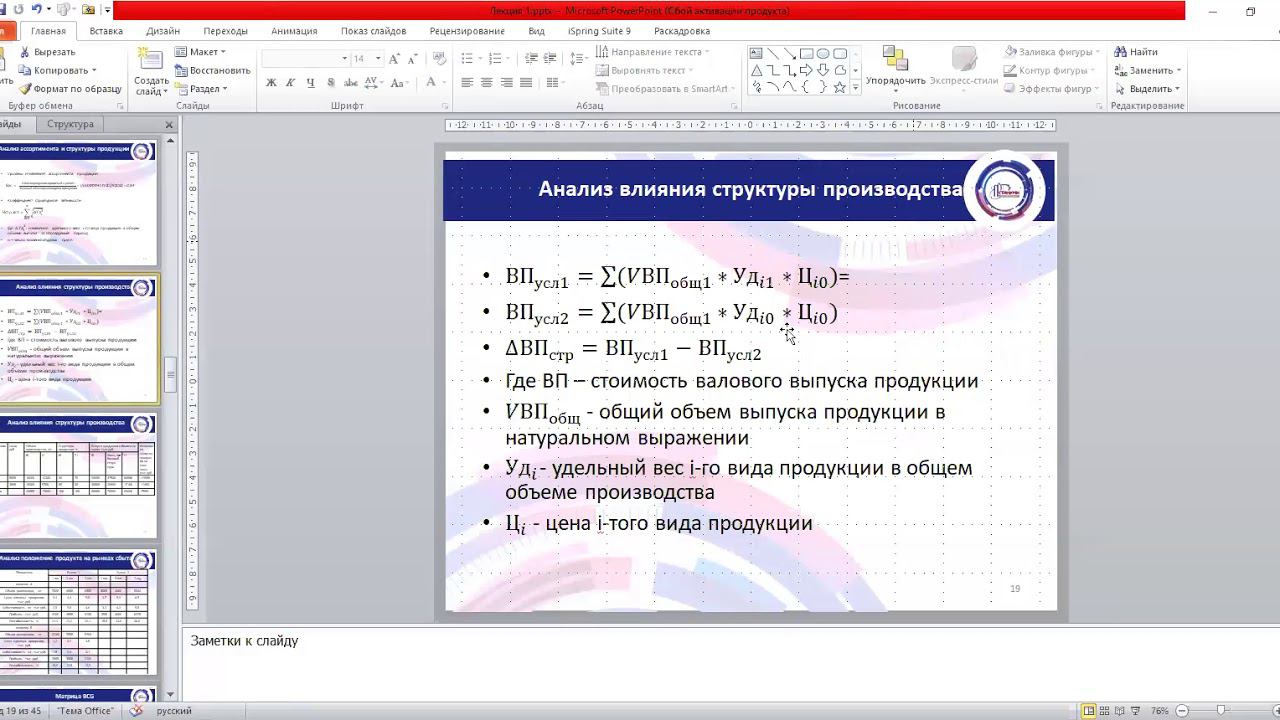Click Format Painter (Формат по образцу)
1280x720 pixels.
pos(69,89)
